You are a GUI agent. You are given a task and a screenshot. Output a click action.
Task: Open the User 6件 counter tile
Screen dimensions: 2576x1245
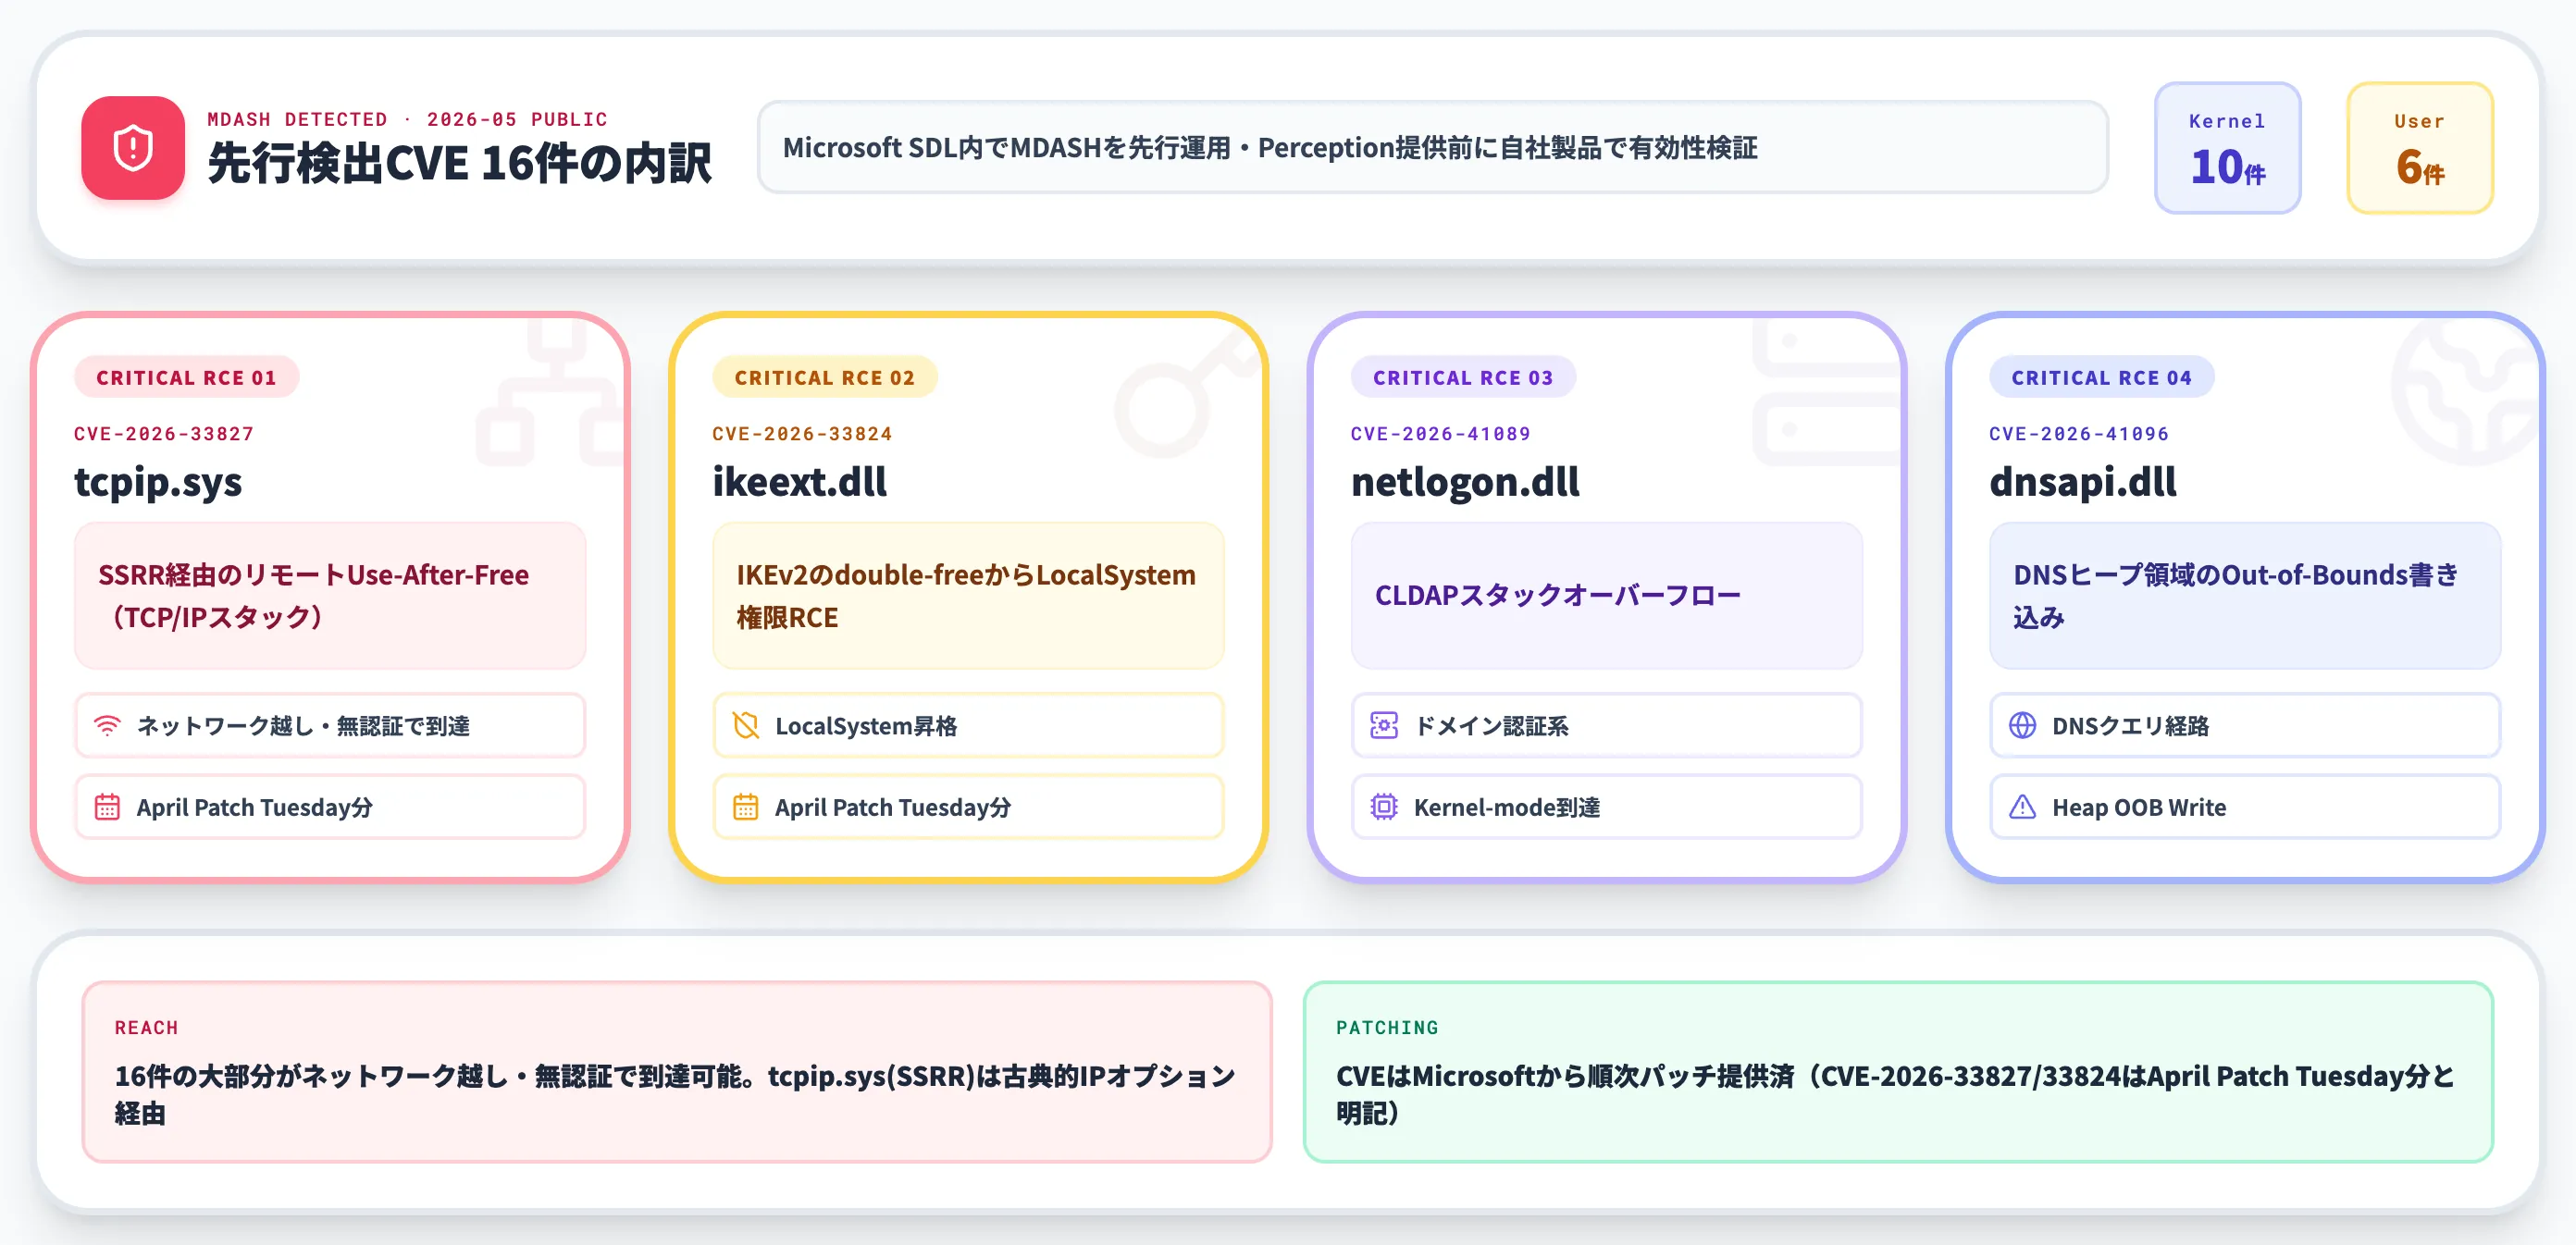(2419, 148)
